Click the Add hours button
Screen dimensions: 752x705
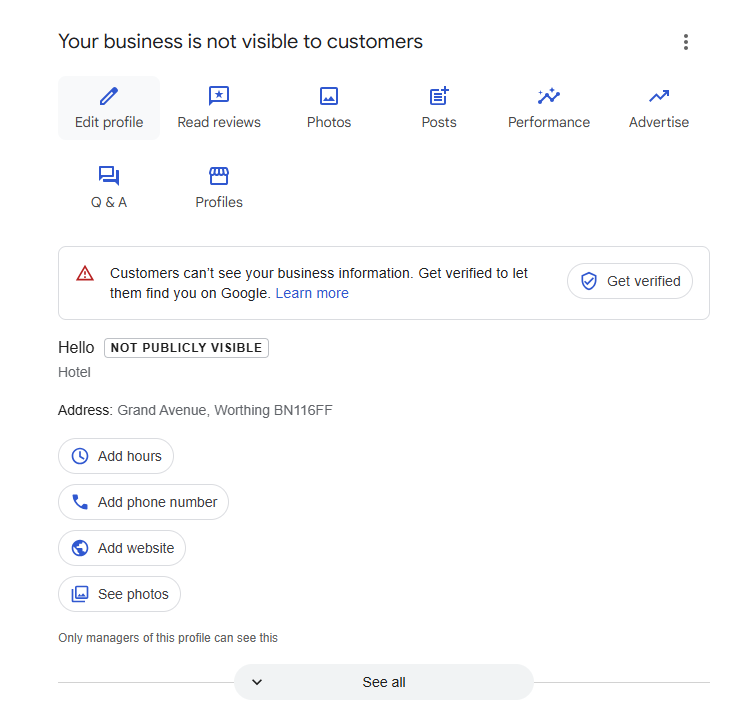pyautogui.click(x=116, y=456)
